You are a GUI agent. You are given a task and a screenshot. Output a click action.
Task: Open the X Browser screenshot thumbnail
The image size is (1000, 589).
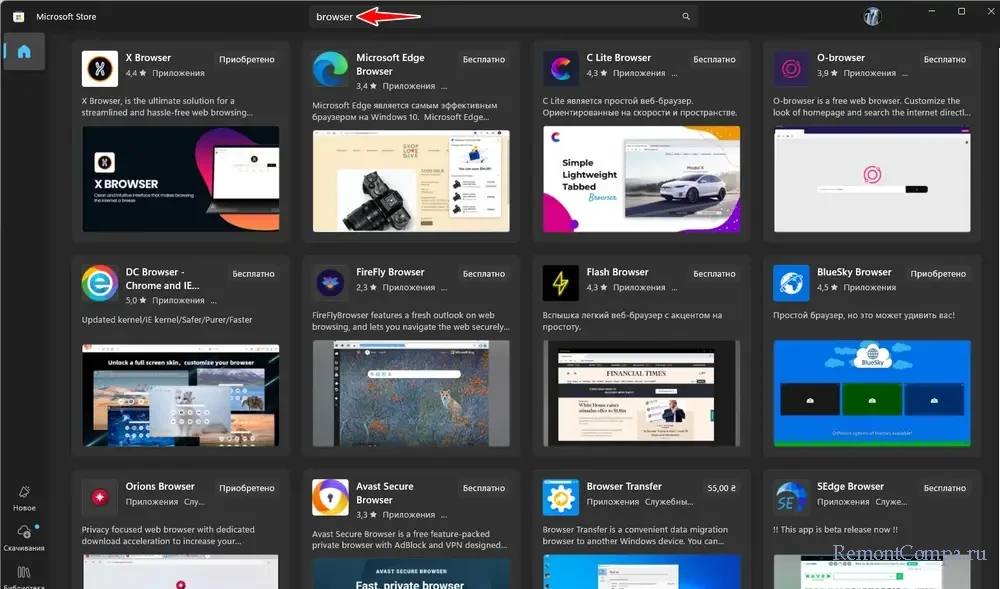click(x=180, y=179)
